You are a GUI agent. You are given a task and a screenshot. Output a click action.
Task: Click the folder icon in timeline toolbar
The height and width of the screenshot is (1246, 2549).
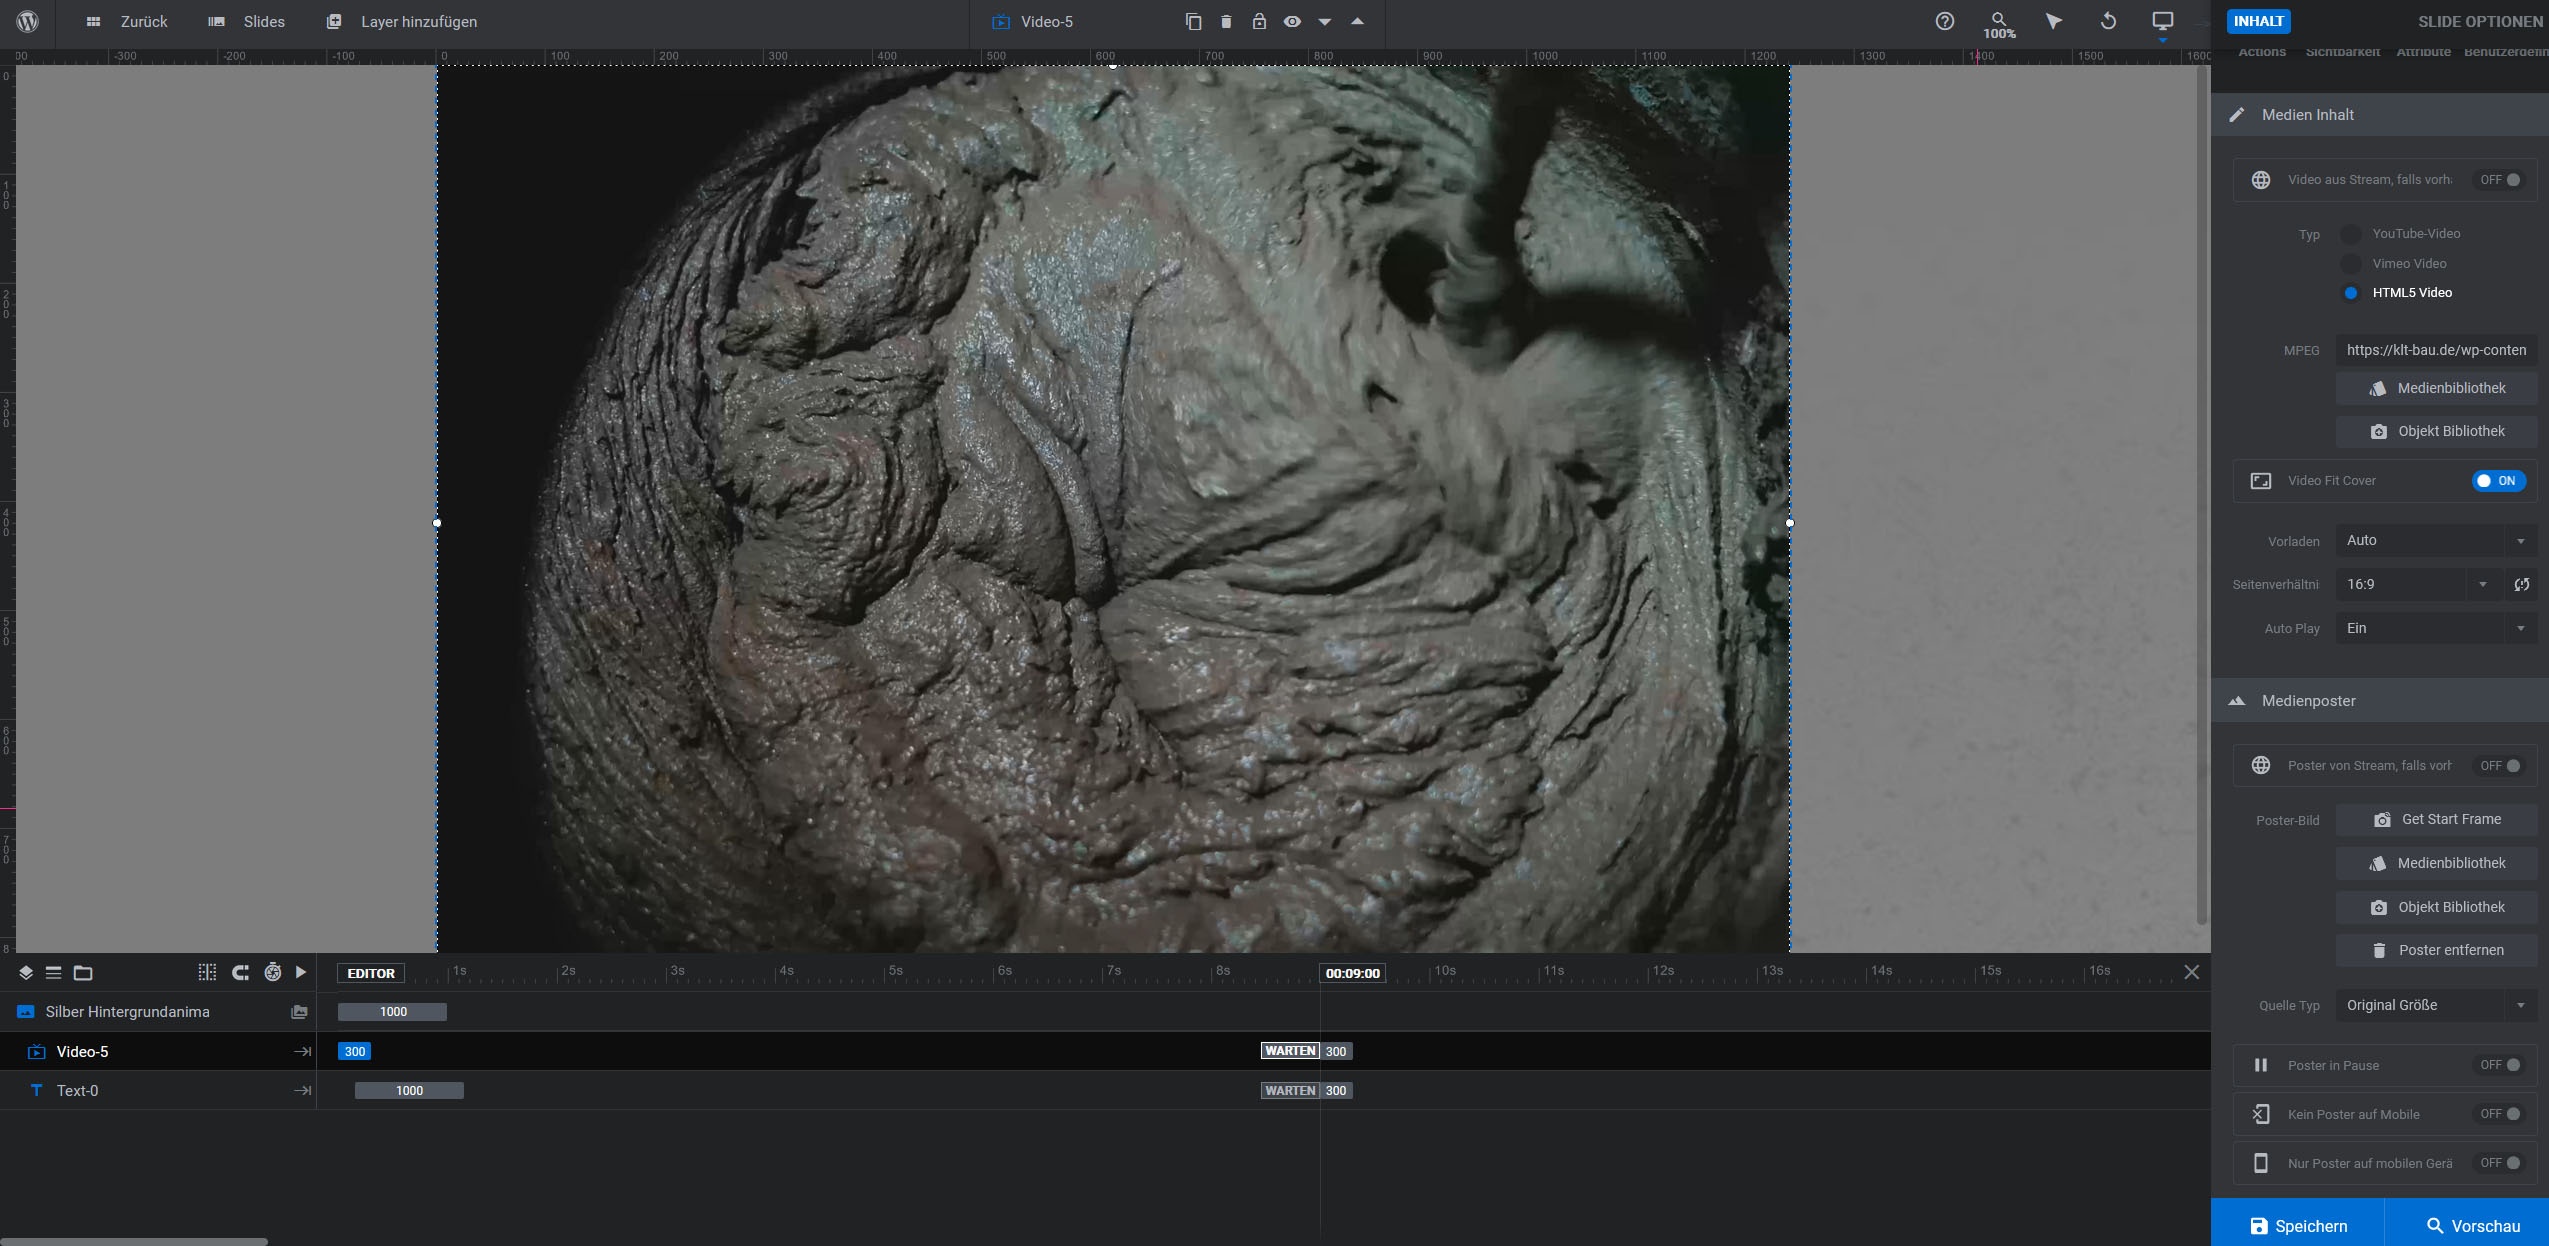coord(83,972)
